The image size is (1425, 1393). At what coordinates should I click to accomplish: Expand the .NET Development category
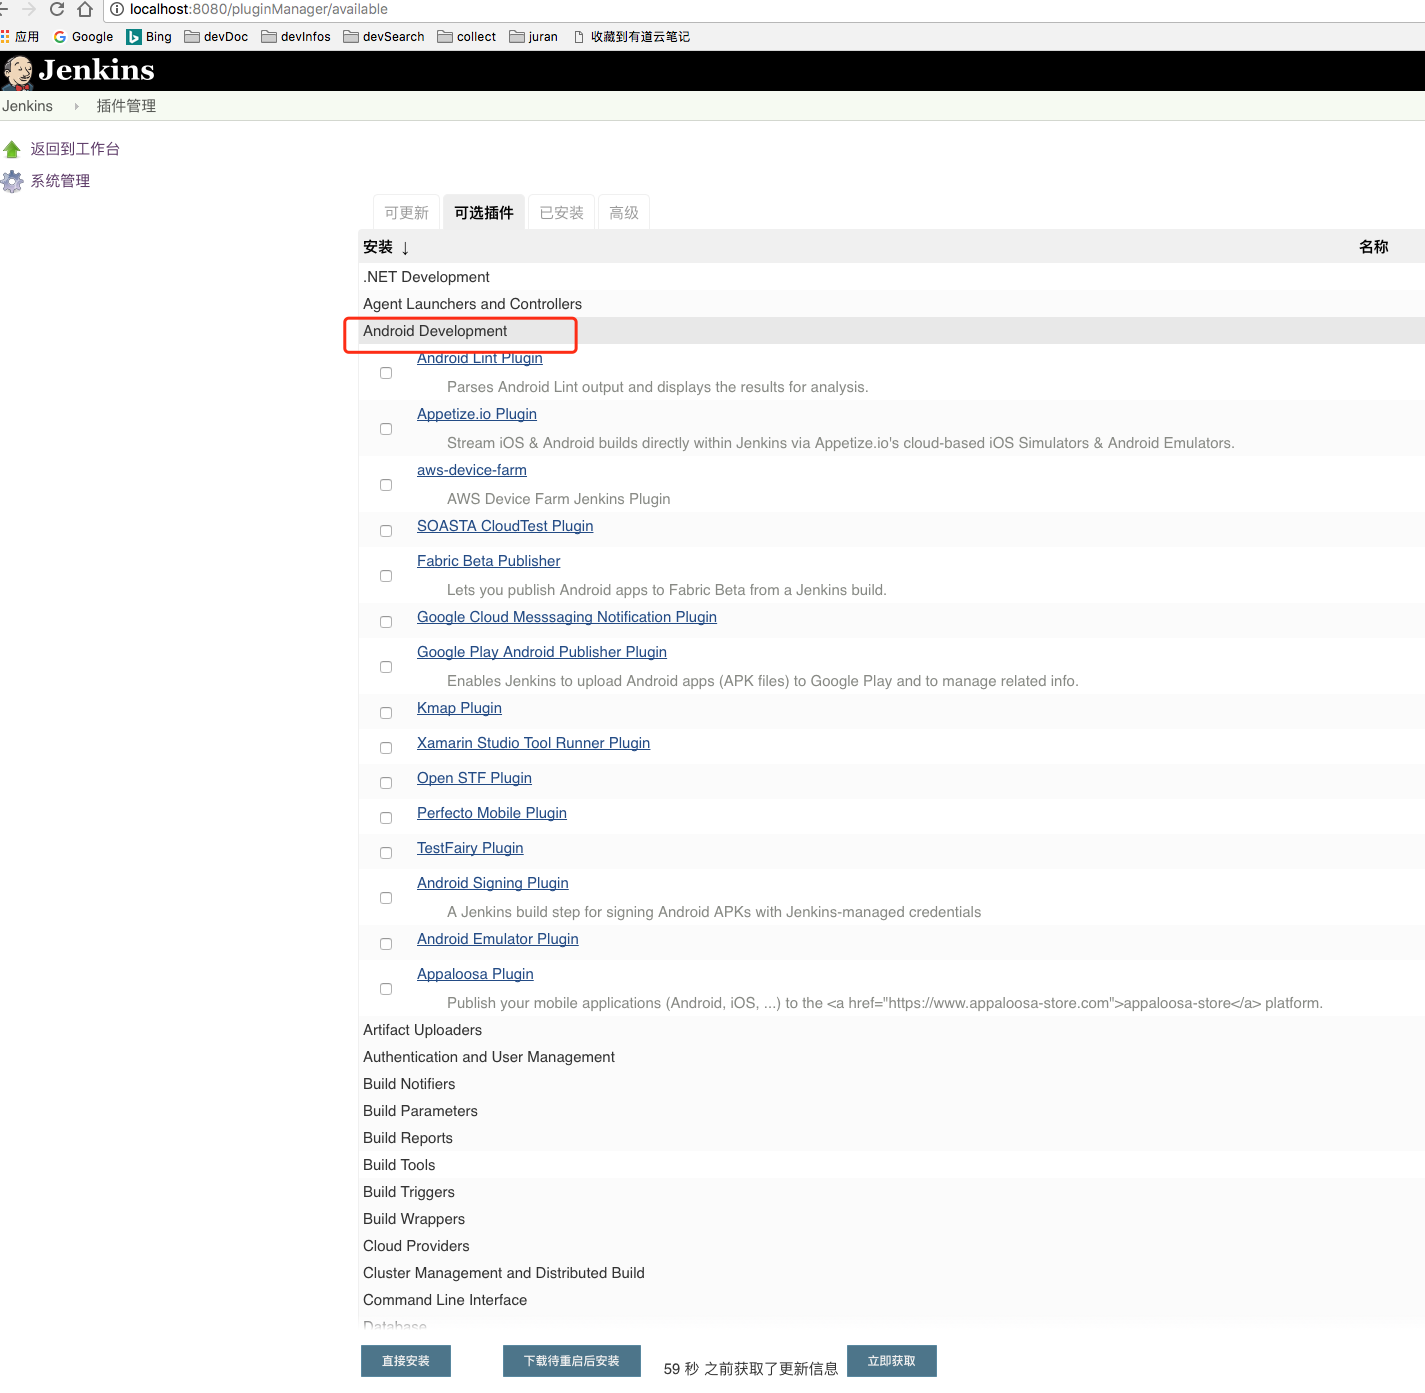(426, 277)
